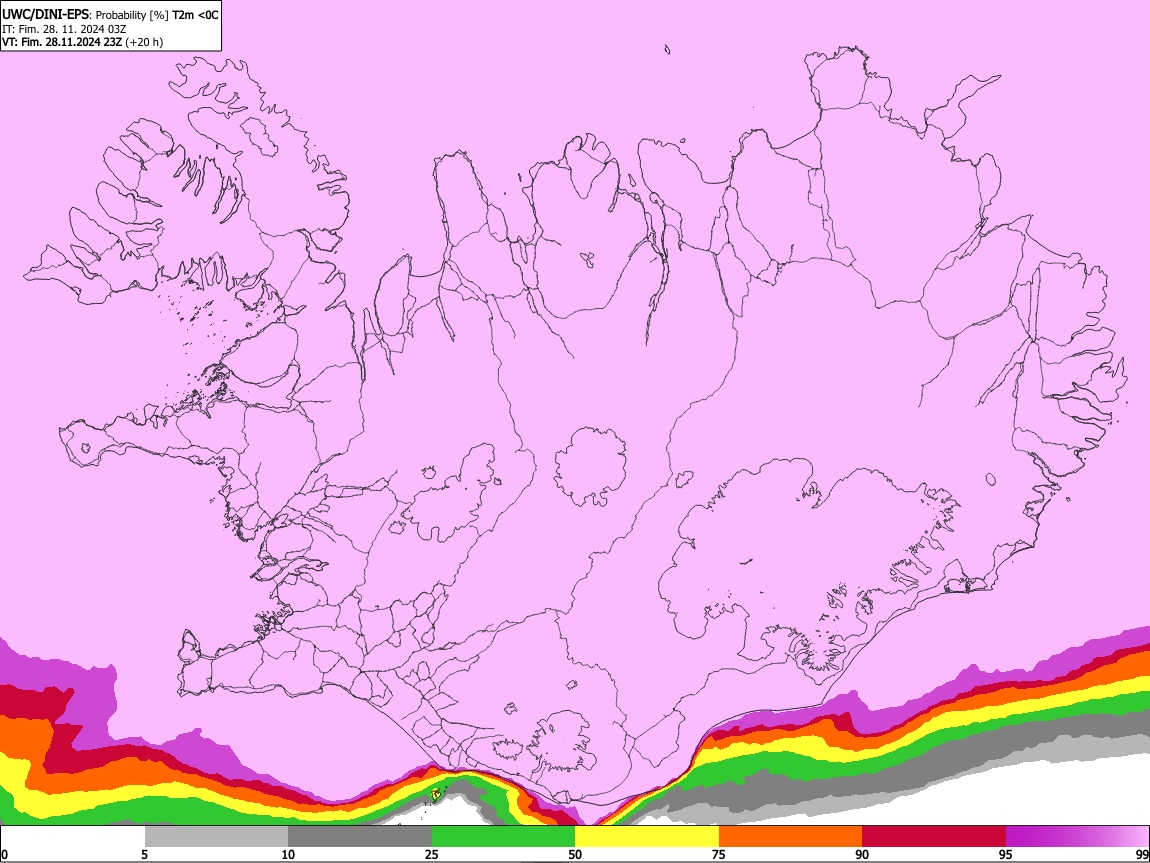Click the yellow 50-75 legend band

point(647,836)
